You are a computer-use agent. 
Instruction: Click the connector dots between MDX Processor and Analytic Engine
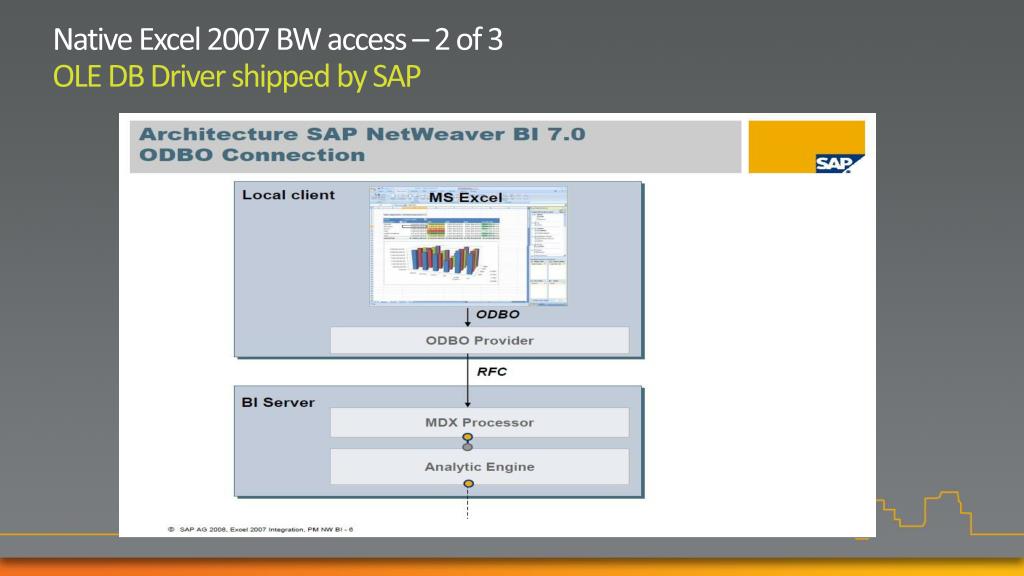coord(468,442)
